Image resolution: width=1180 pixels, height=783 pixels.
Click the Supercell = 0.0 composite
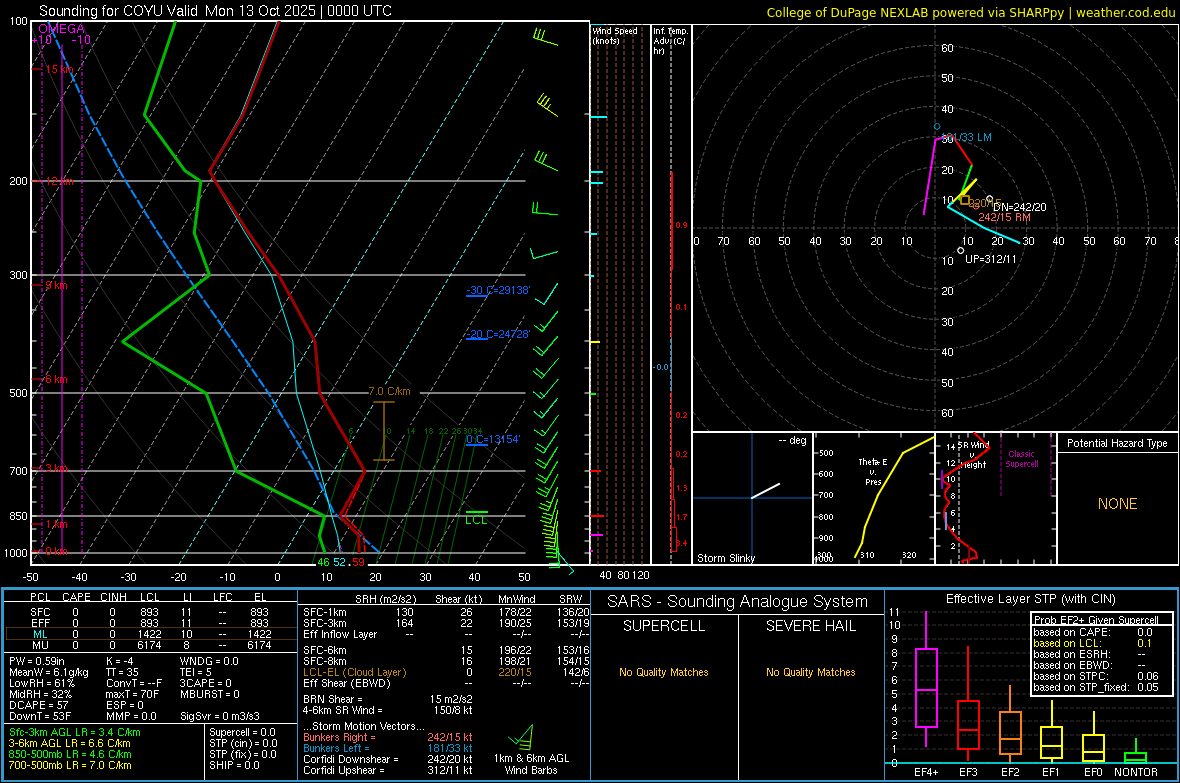(242, 732)
